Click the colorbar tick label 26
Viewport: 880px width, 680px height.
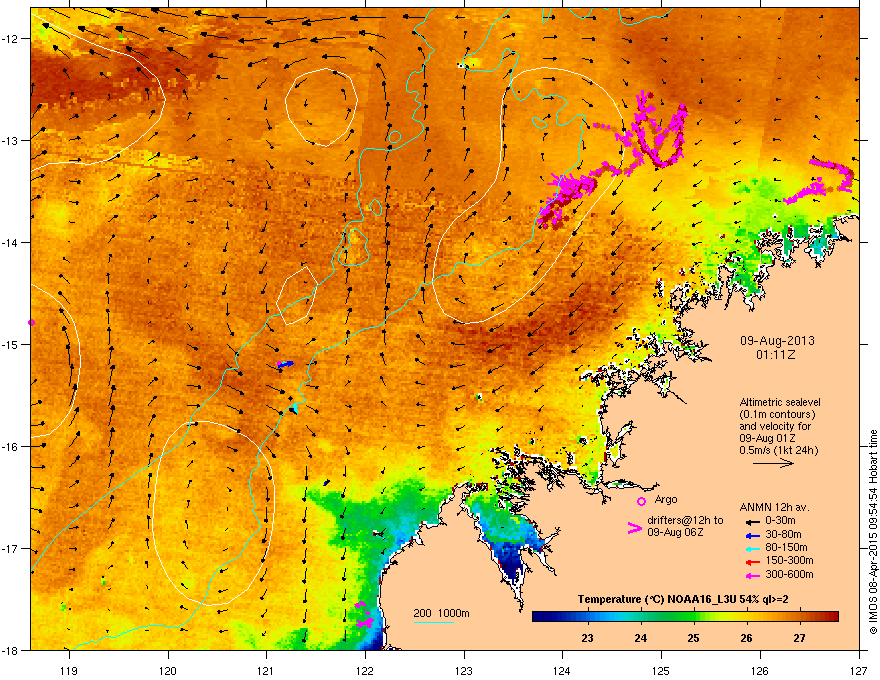point(746,638)
